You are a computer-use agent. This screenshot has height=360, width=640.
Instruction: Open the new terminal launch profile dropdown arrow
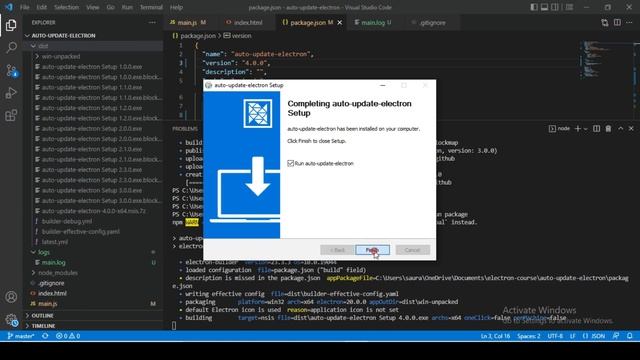[x=585, y=129]
